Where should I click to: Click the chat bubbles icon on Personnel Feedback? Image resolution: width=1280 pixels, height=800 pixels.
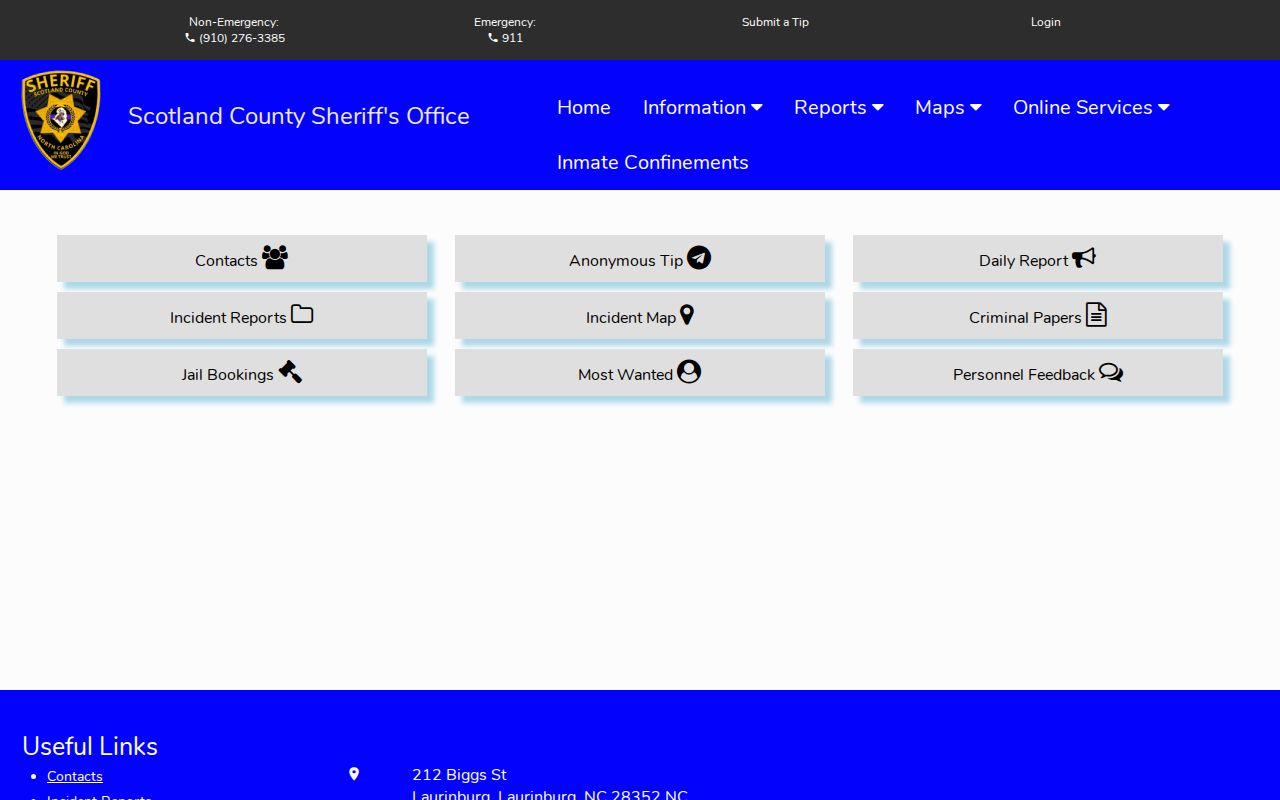[x=1111, y=372]
